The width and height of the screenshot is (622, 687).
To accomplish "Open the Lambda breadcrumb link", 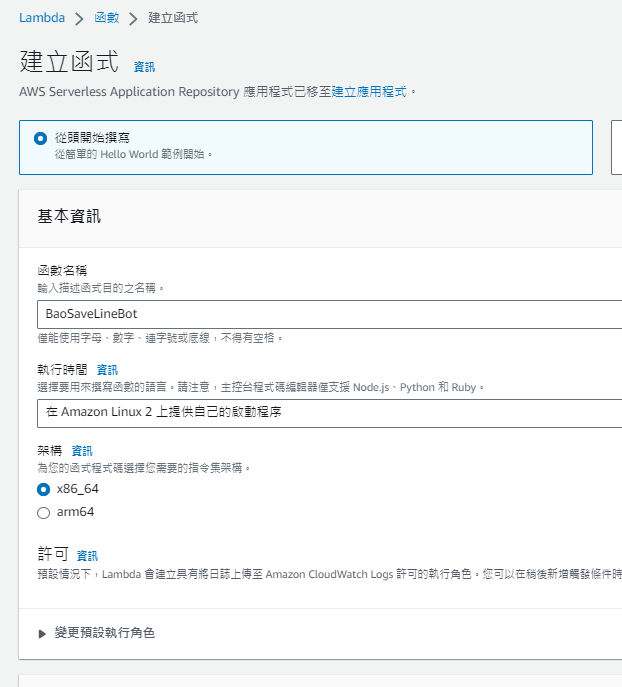I will pos(42,18).
